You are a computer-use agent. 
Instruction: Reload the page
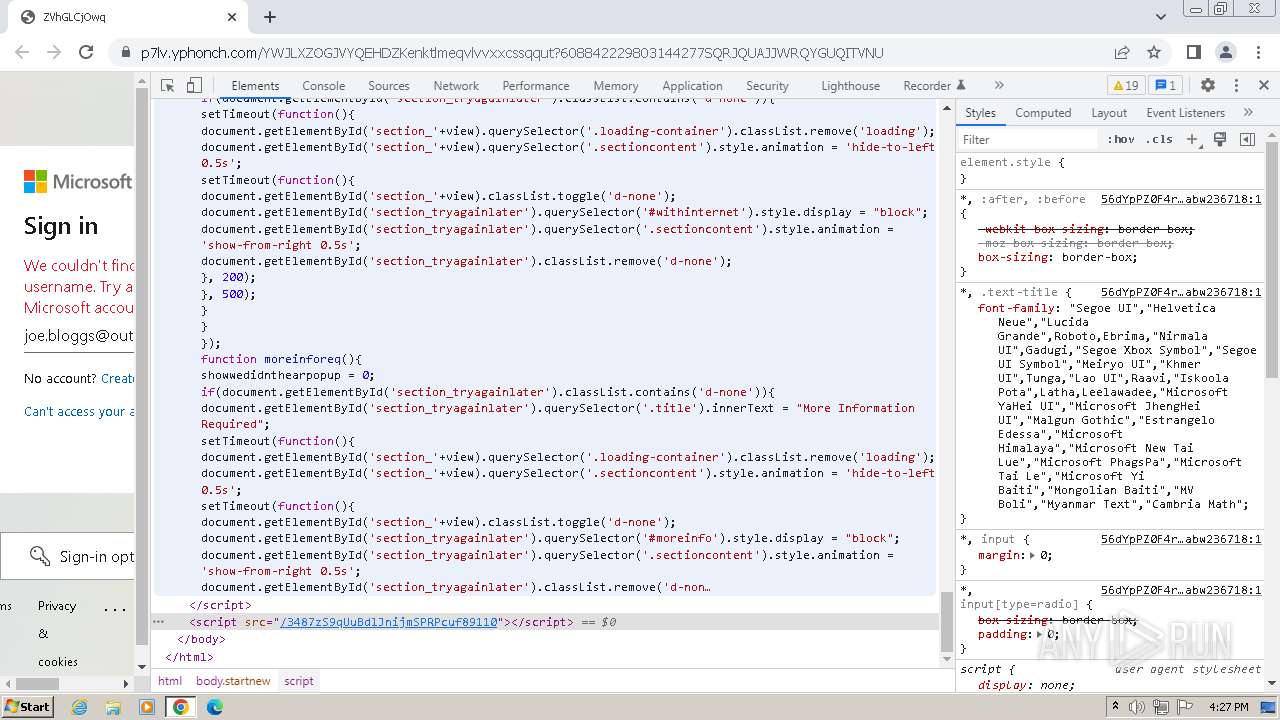[86, 53]
